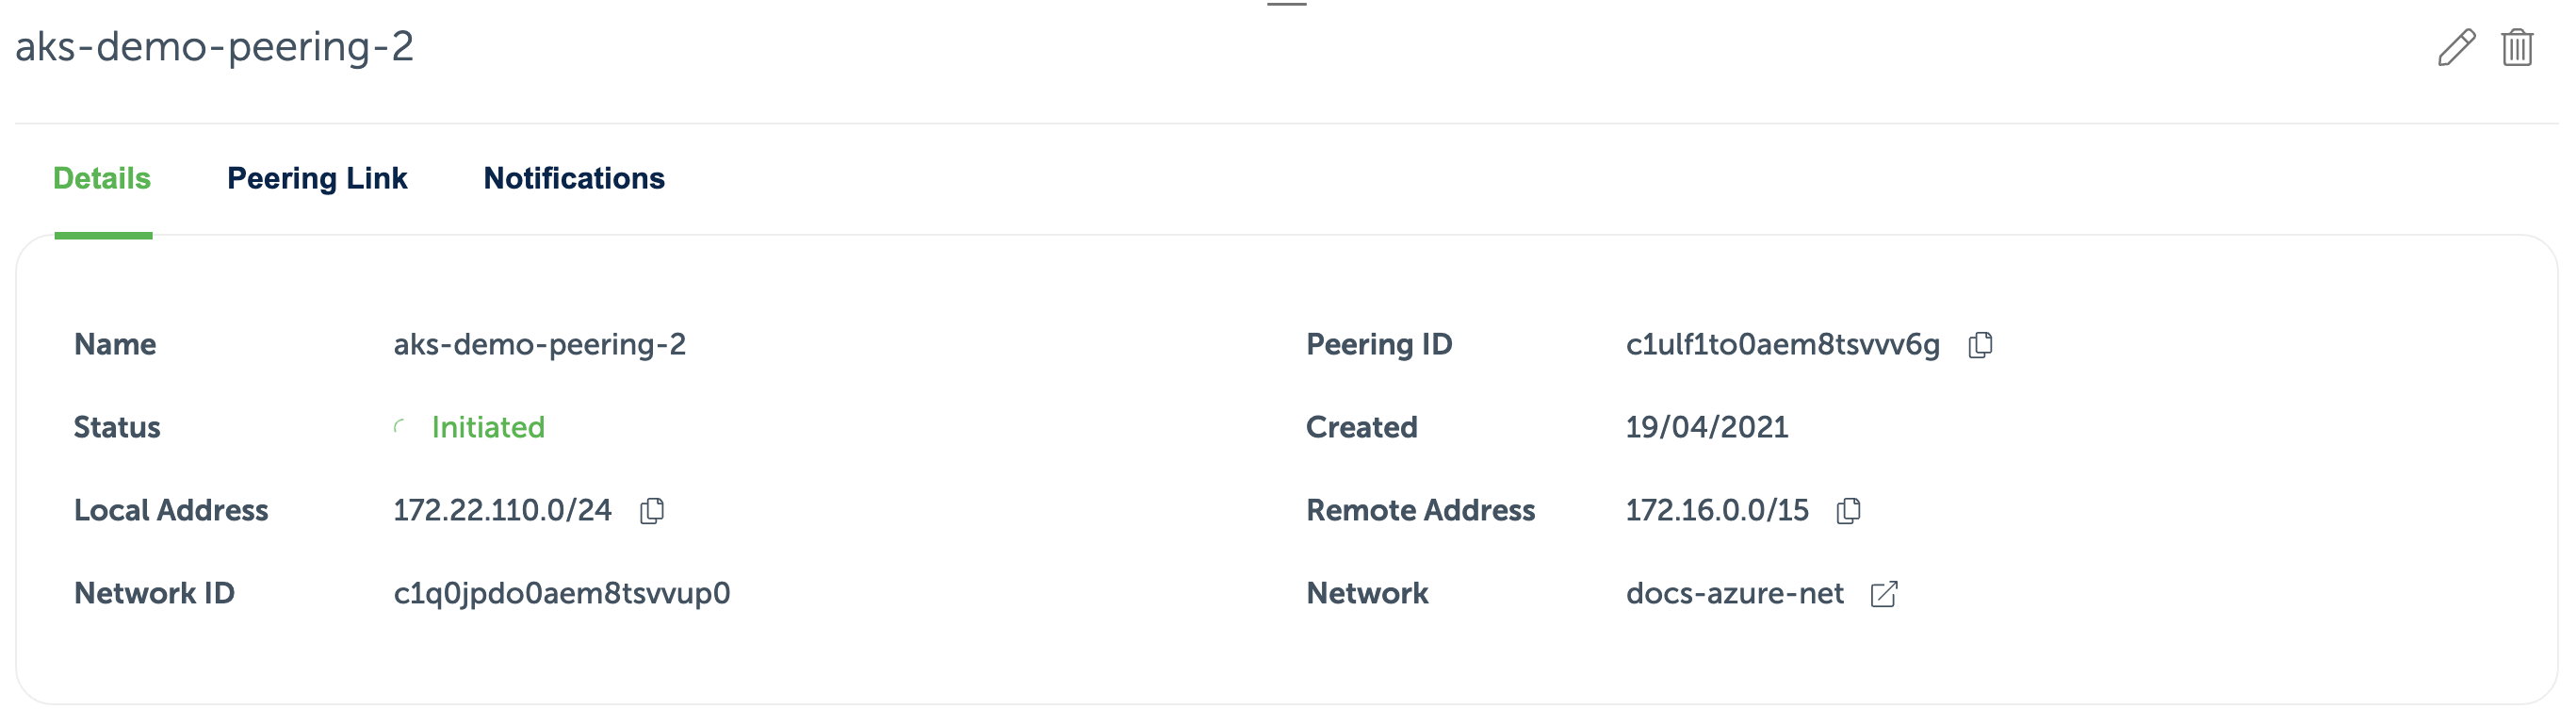
Task: Click the edit pencil icon
Action: coord(2456,47)
